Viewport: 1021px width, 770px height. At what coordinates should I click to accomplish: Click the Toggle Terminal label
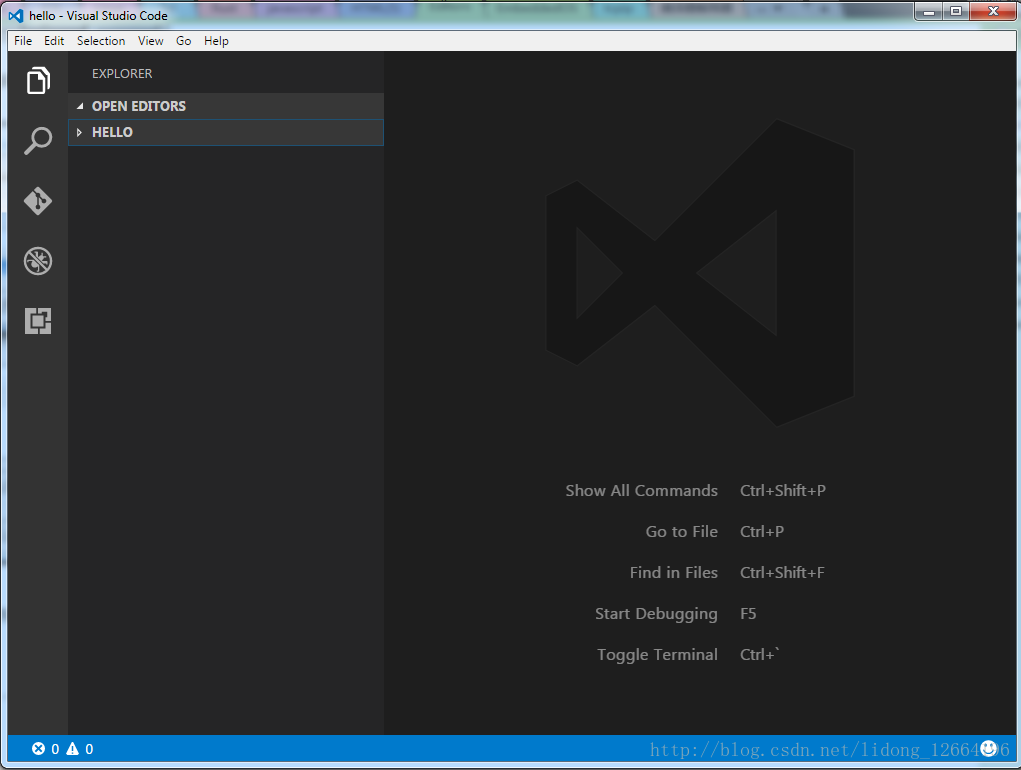(658, 655)
